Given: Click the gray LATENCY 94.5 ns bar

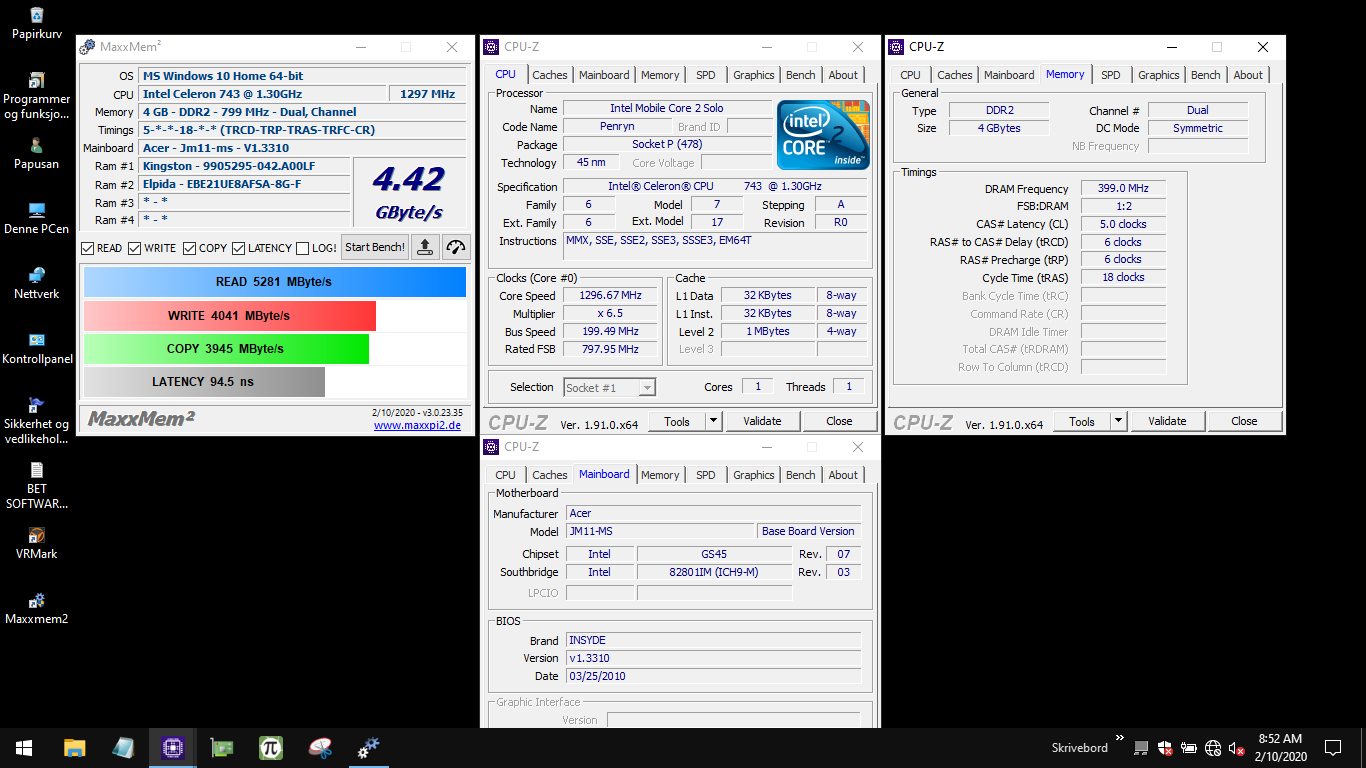Looking at the screenshot, I should tap(204, 382).
